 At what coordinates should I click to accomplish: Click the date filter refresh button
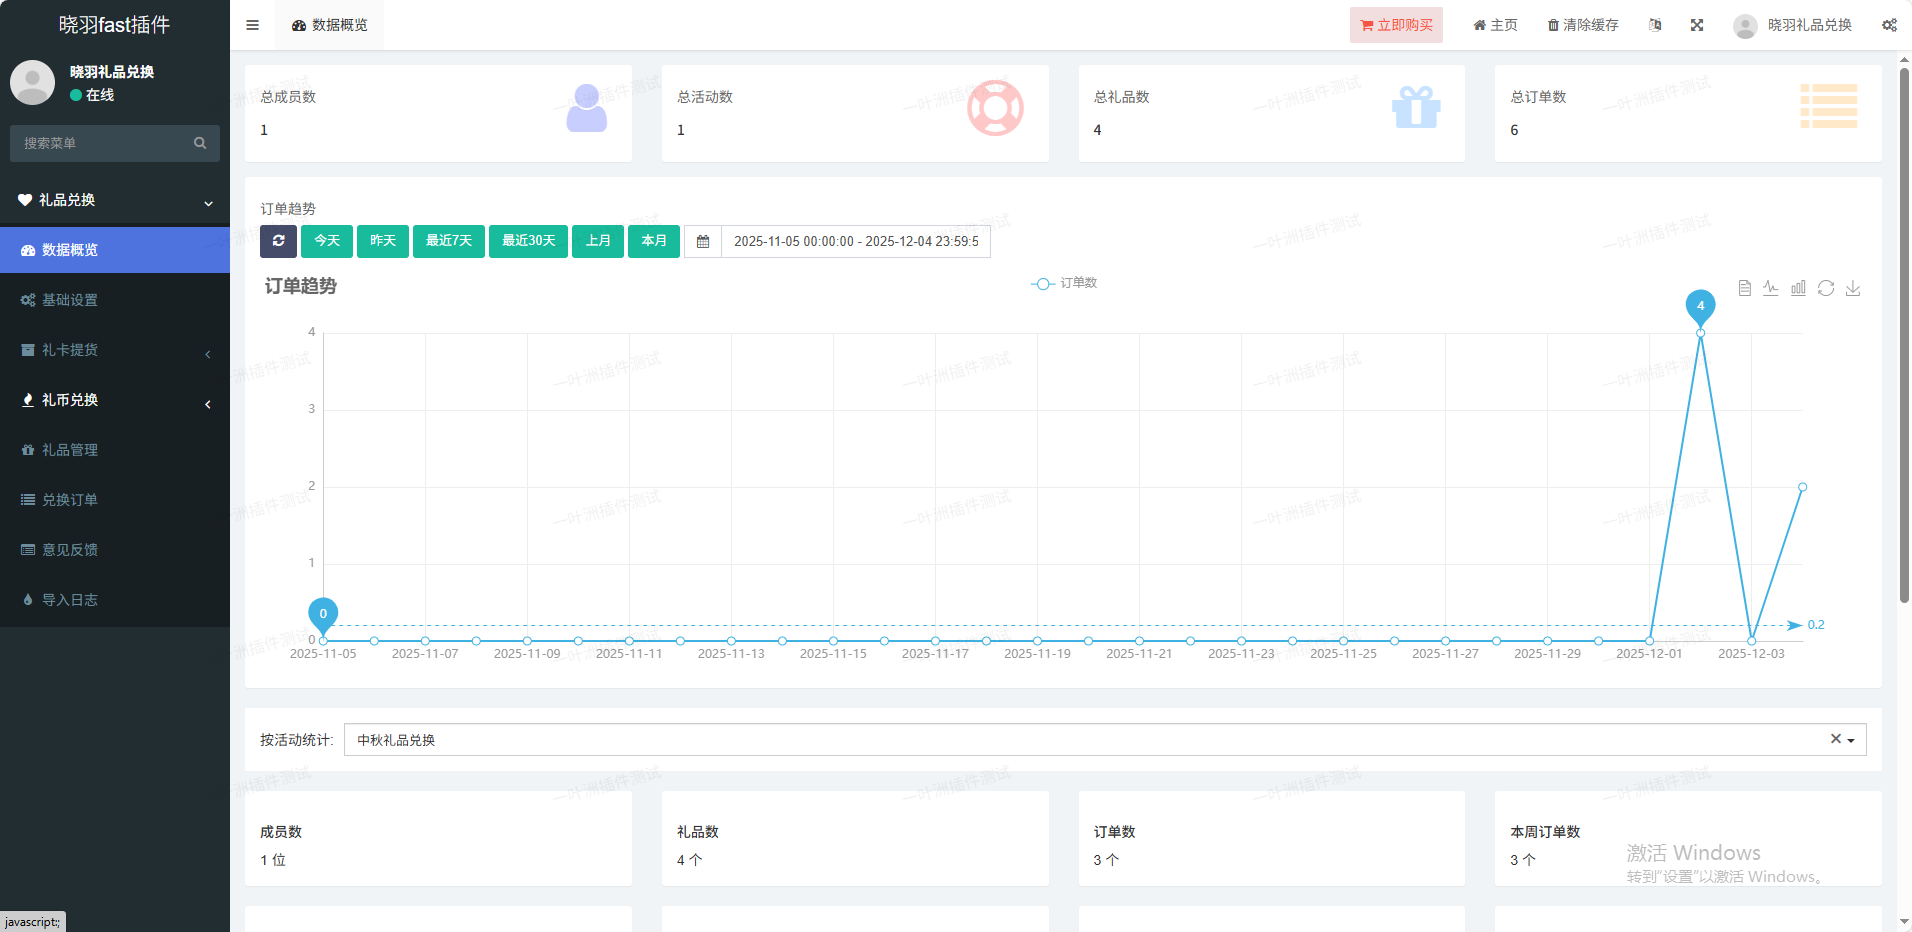coord(278,241)
